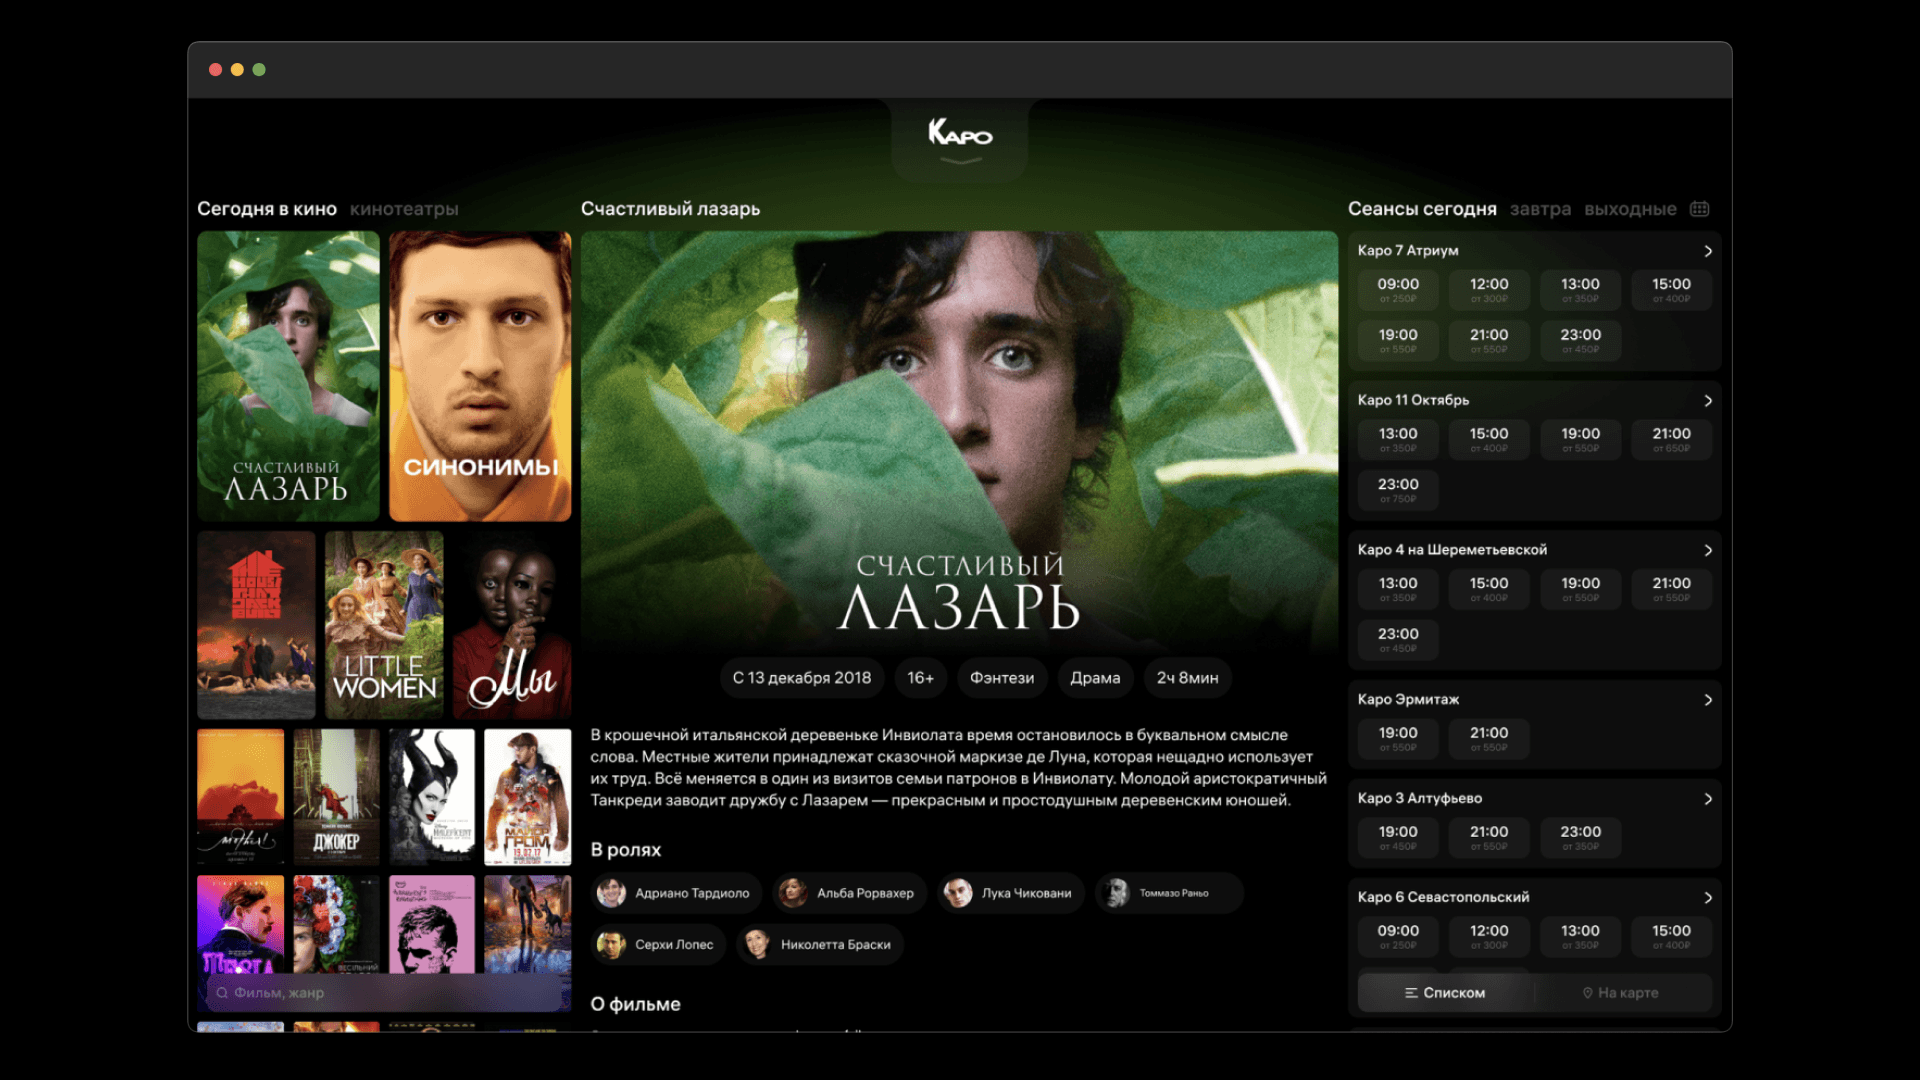
Task: Open the Джокер movie poster
Action: [x=337, y=797]
